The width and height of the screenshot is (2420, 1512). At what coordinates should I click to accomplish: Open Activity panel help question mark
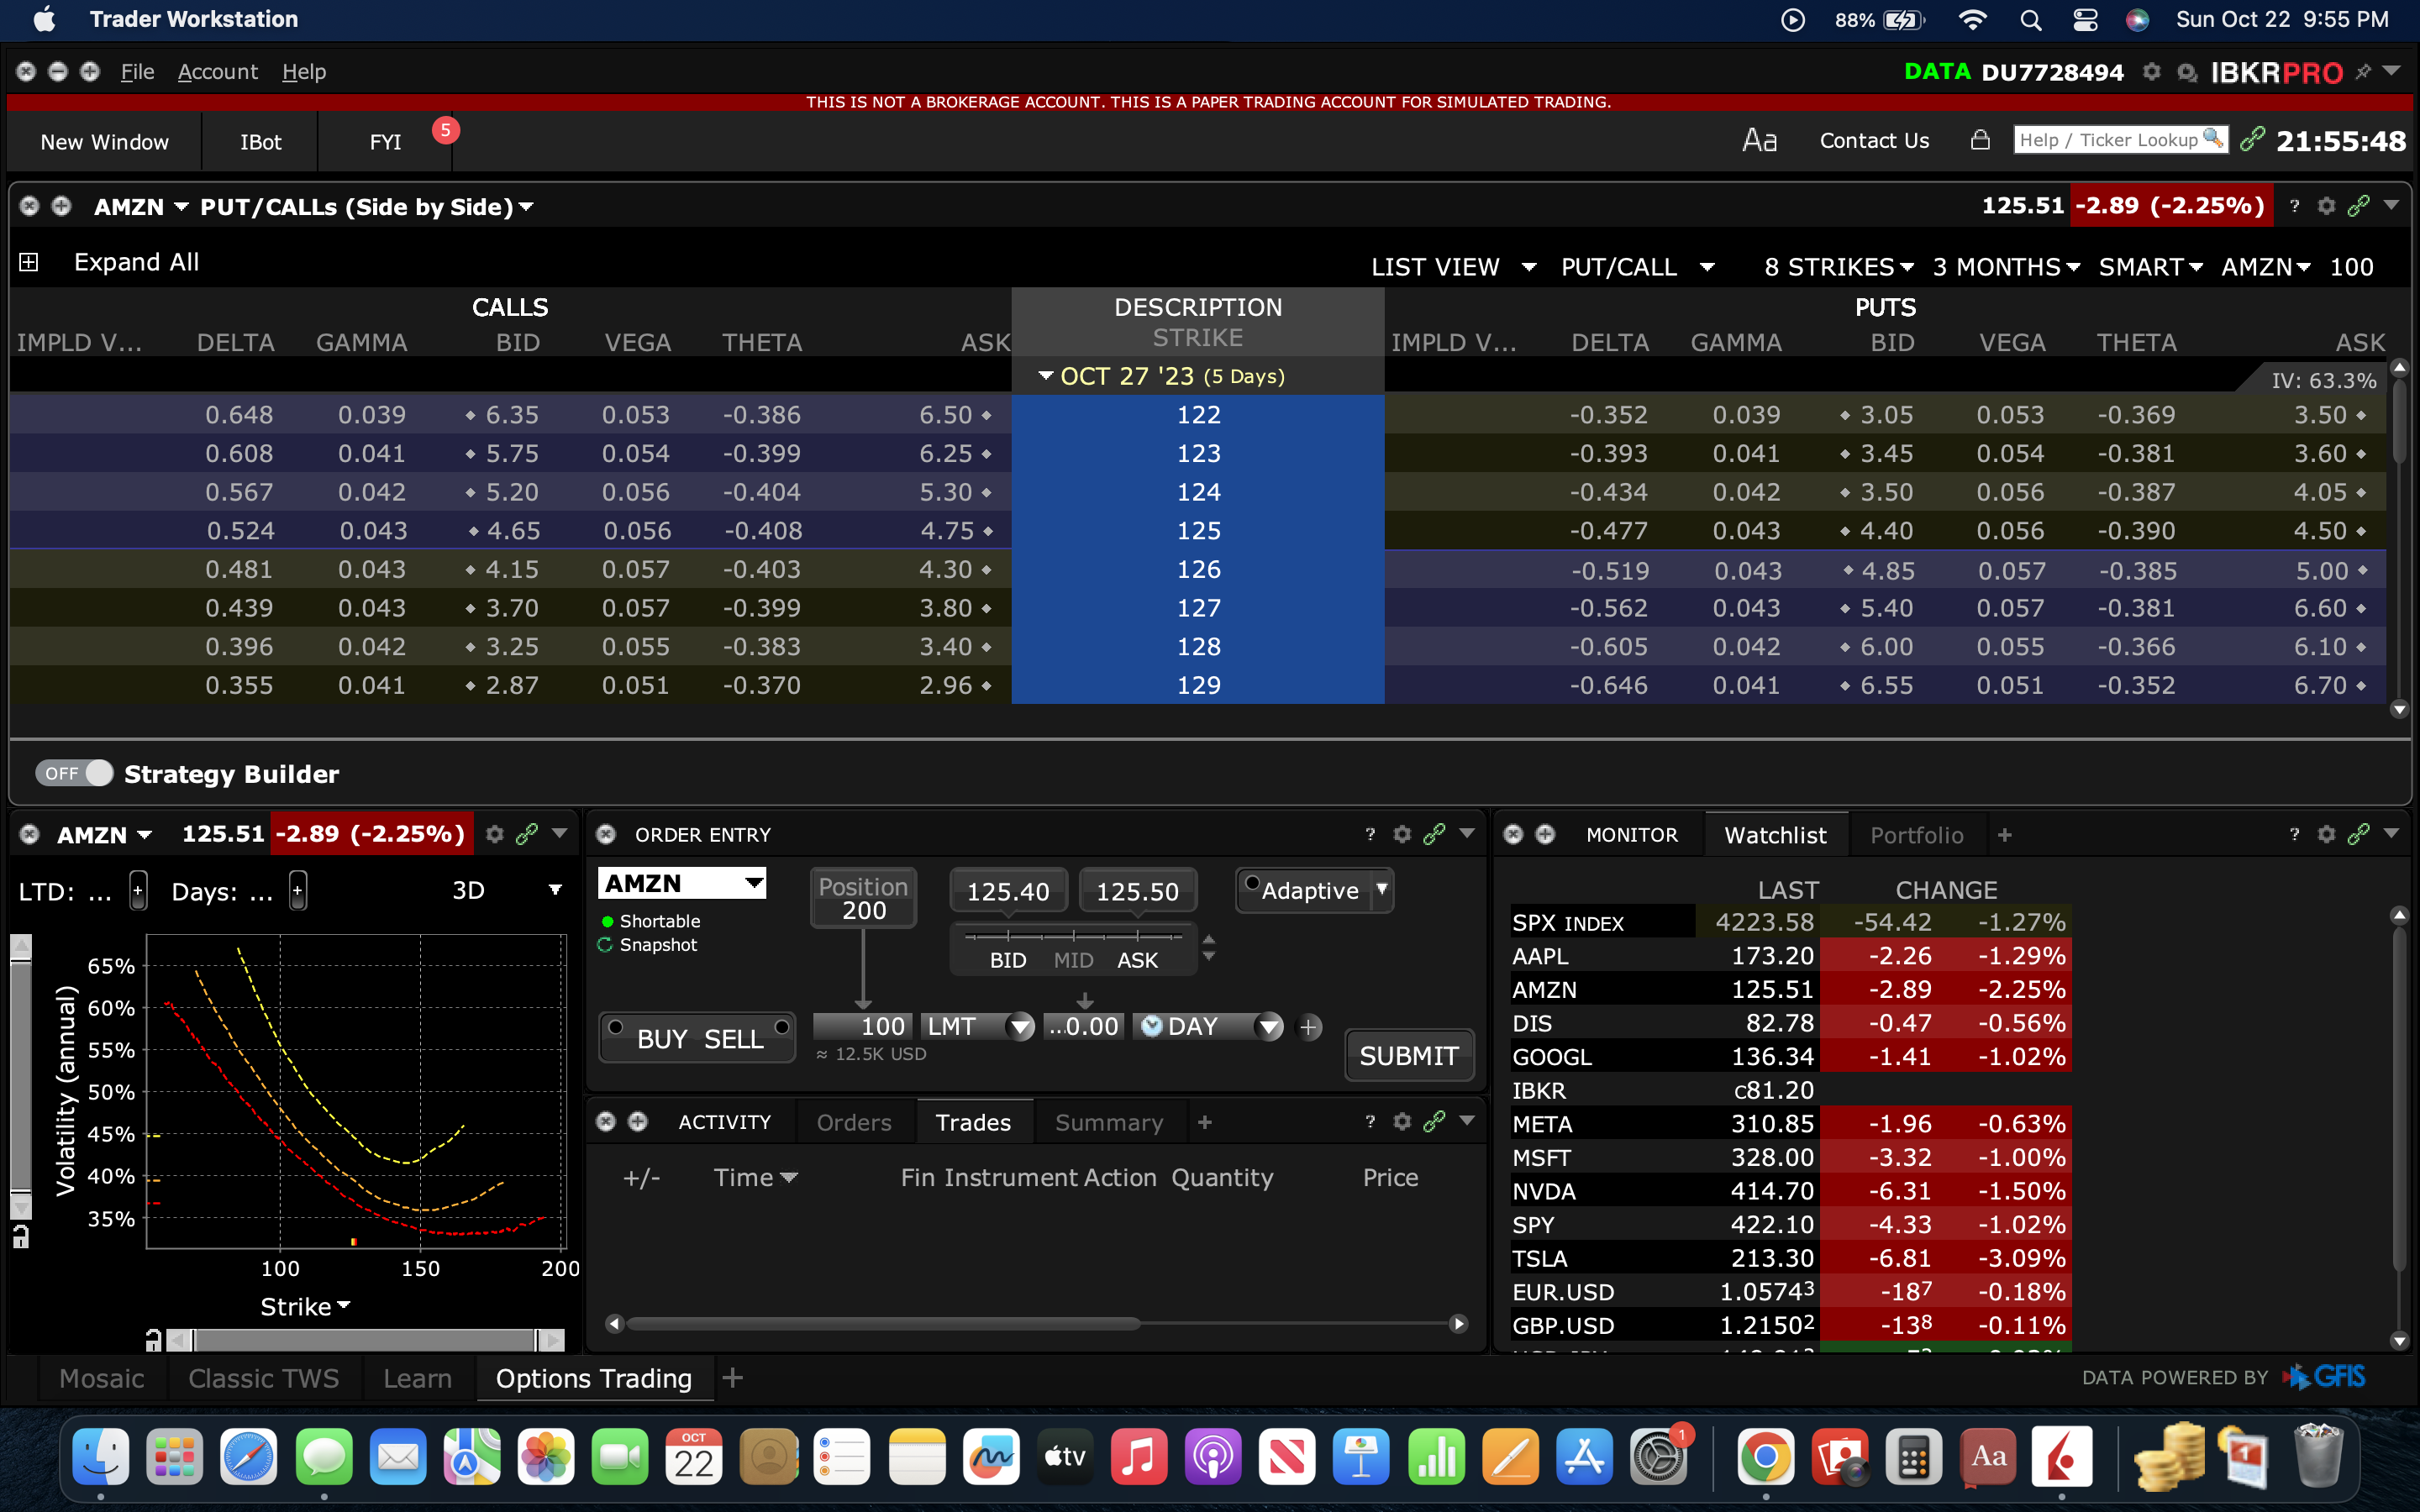[1370, 1122]
